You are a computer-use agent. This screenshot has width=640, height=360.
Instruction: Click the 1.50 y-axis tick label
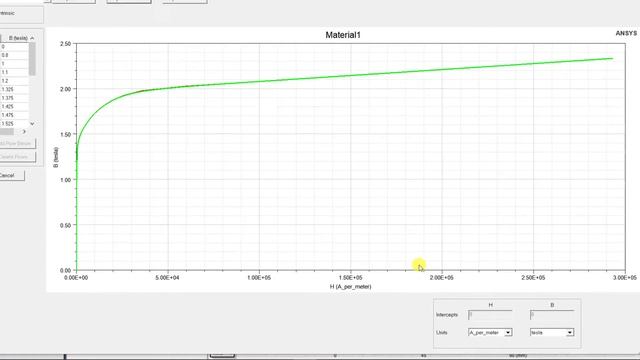65,134
